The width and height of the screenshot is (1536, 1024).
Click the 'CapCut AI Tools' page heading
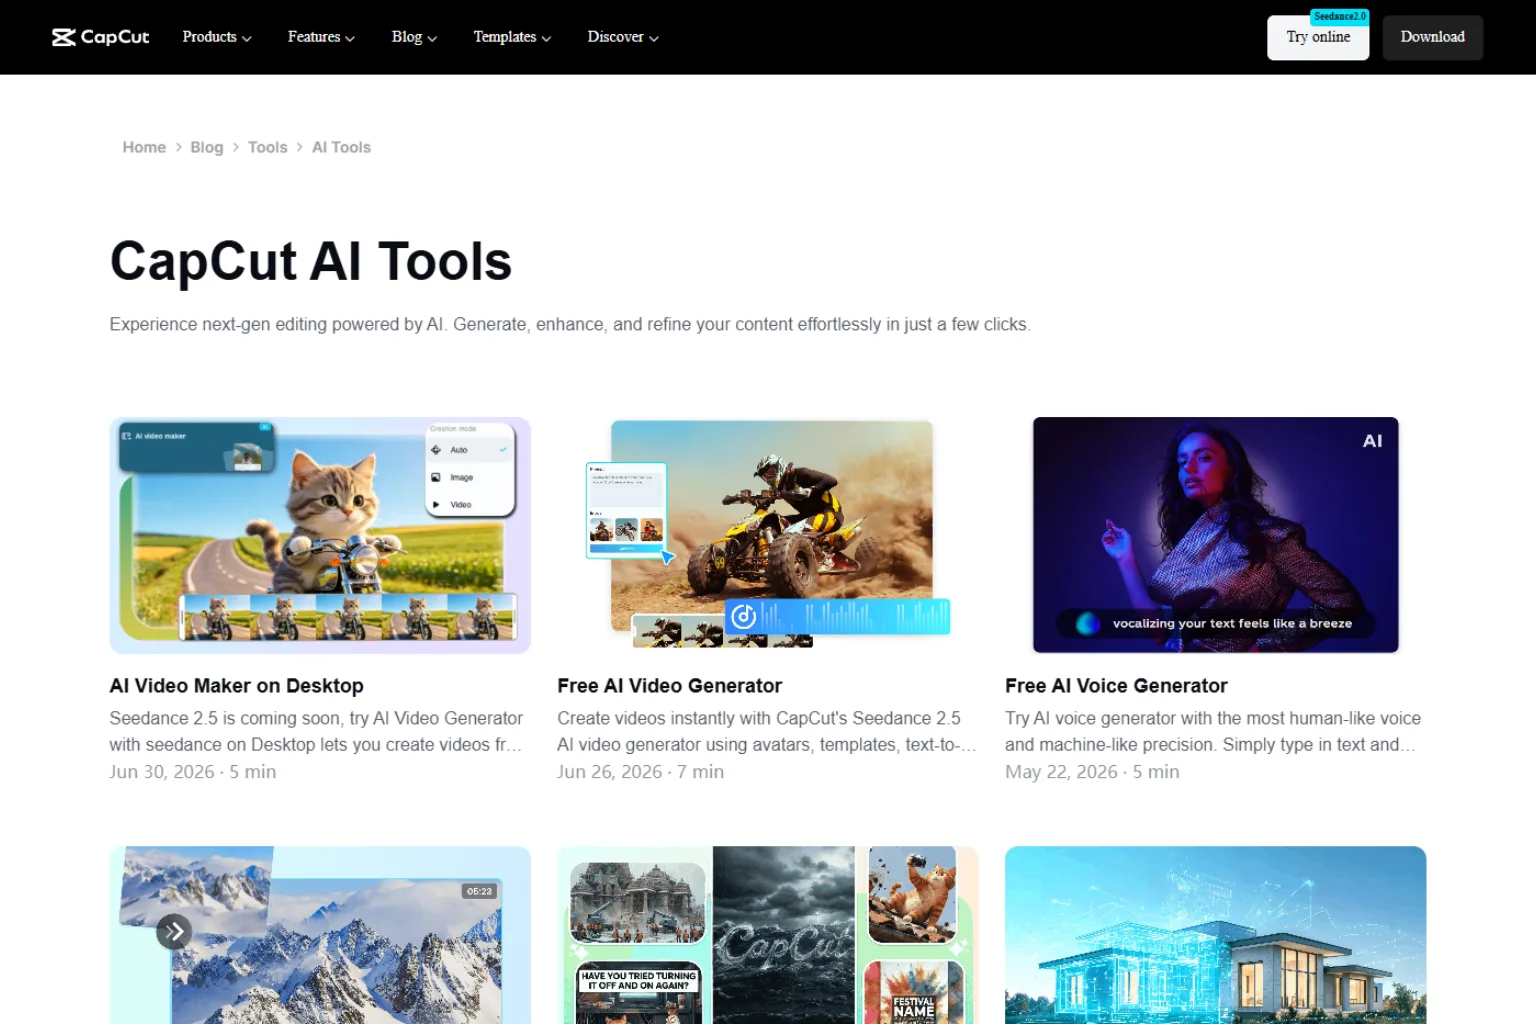pyautogui.click(x=311, y=262)
